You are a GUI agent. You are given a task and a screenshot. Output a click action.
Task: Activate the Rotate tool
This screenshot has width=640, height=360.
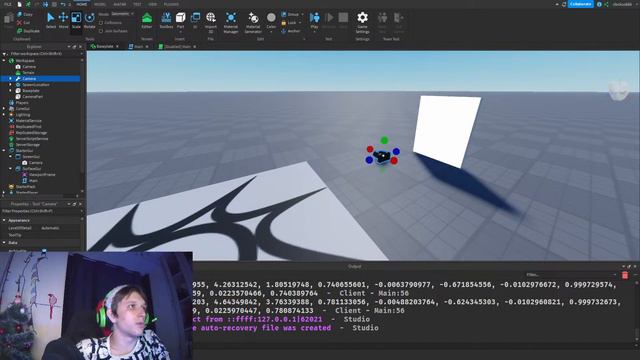click(89, 20)
